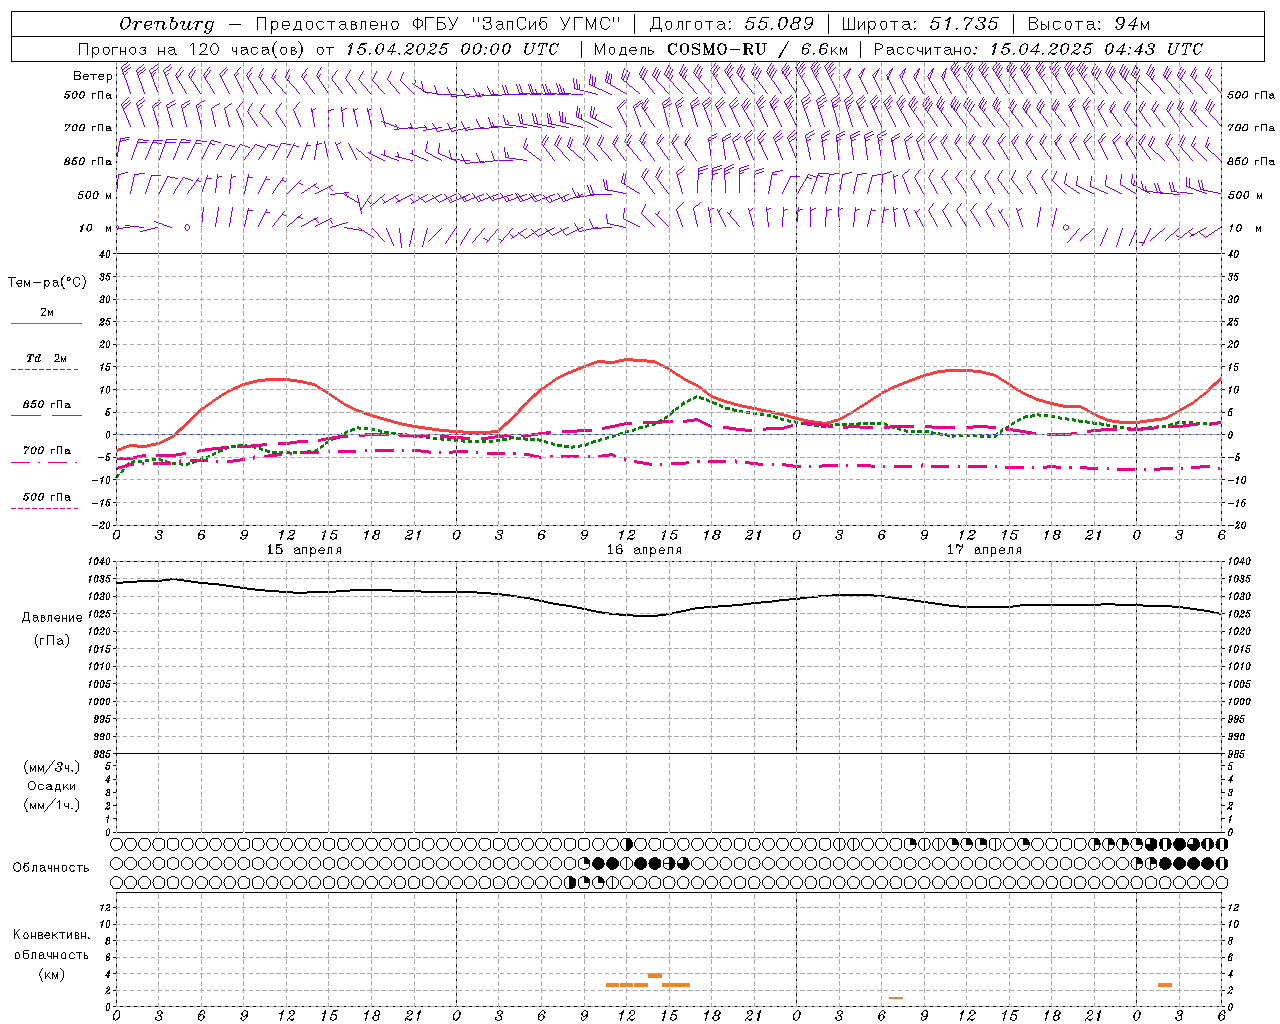
Task: Click the 10 м wind row label
Action: [x=93, y=228]
